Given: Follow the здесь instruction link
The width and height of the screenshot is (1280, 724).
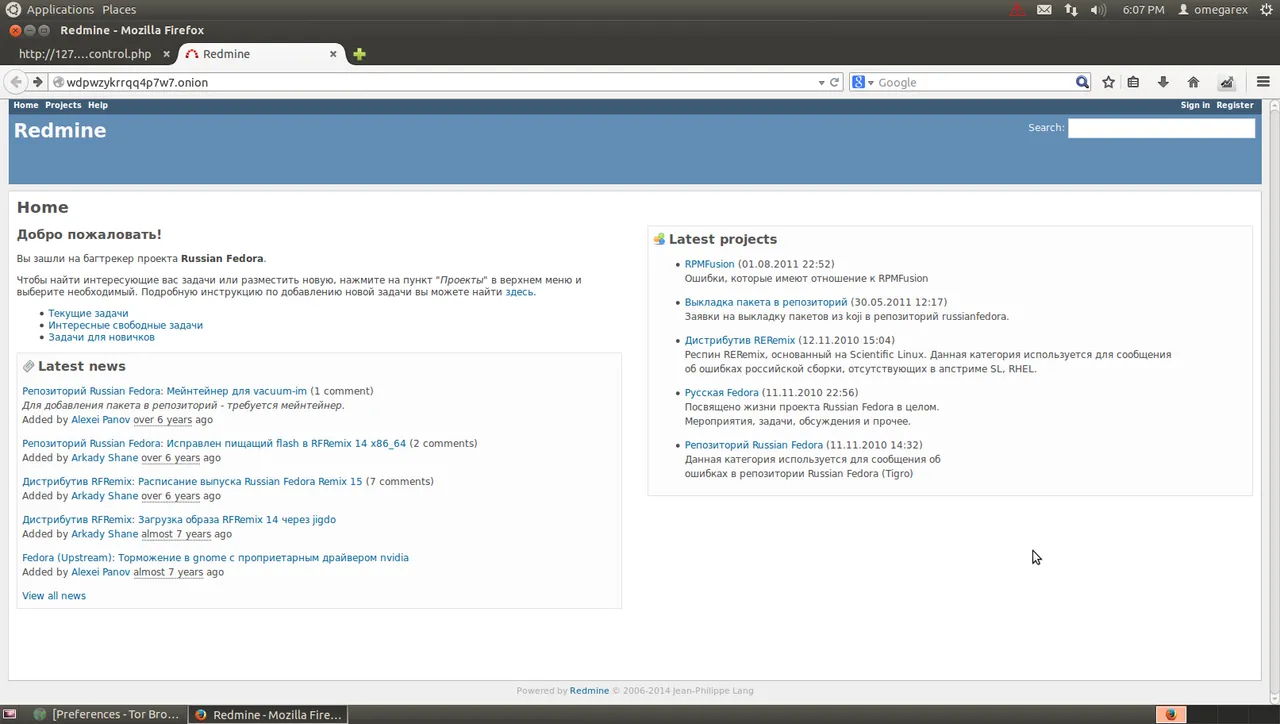Looking at the screenshot, I should (x=520, y=292).
